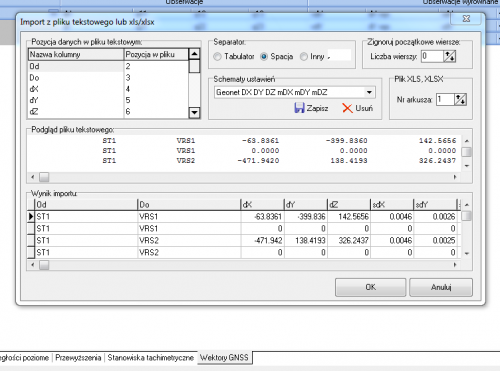Image resolution: width=500 pixels, height=371 pixels.
Task: Click the sdX header in results table
Action: [392, 205]
